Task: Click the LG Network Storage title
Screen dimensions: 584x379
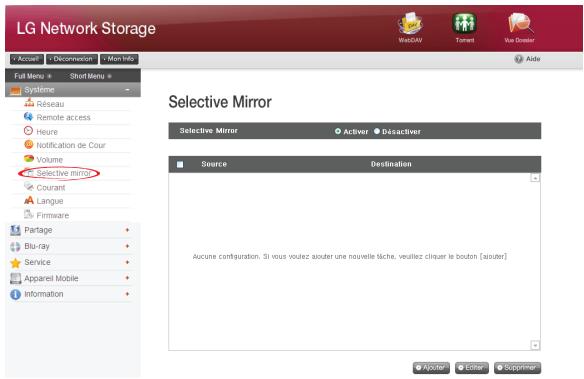Action: pyautogui.click(x=86, y=29)
